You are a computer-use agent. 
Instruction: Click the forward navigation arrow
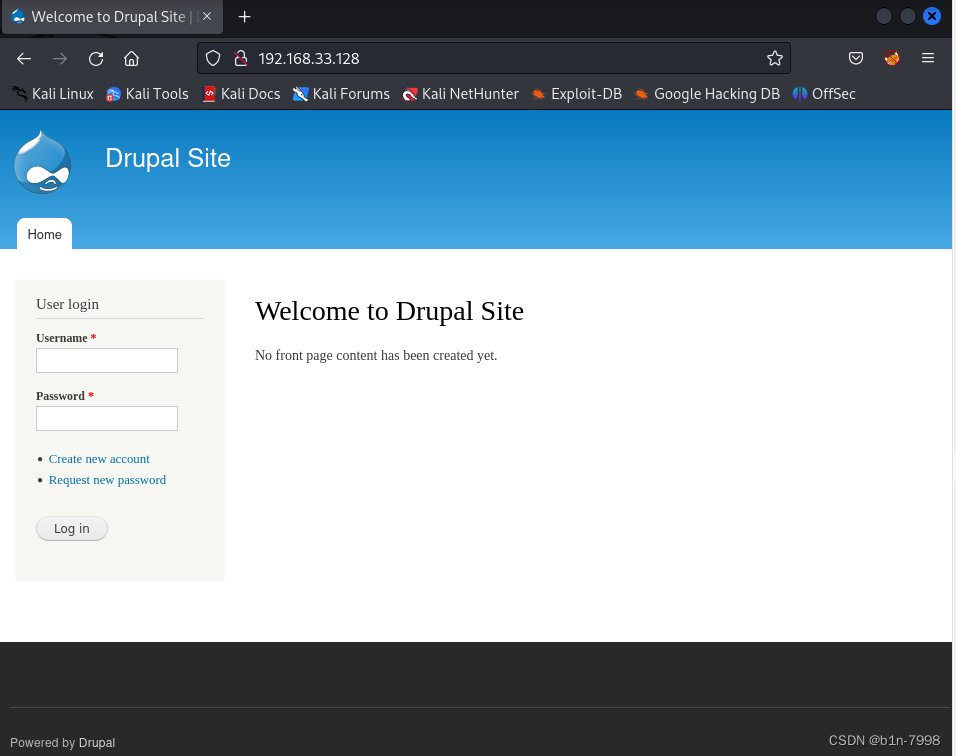coord(60,59)
